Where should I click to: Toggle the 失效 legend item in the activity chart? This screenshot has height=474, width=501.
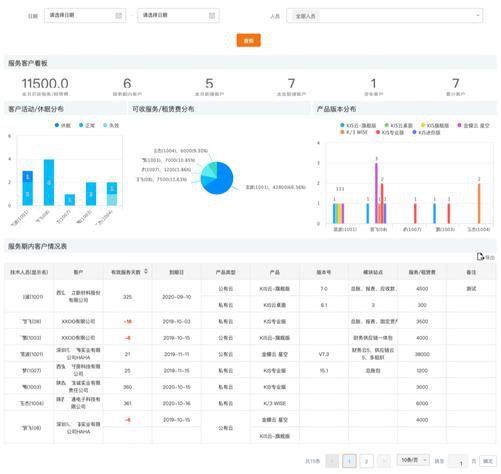(111, 125)
